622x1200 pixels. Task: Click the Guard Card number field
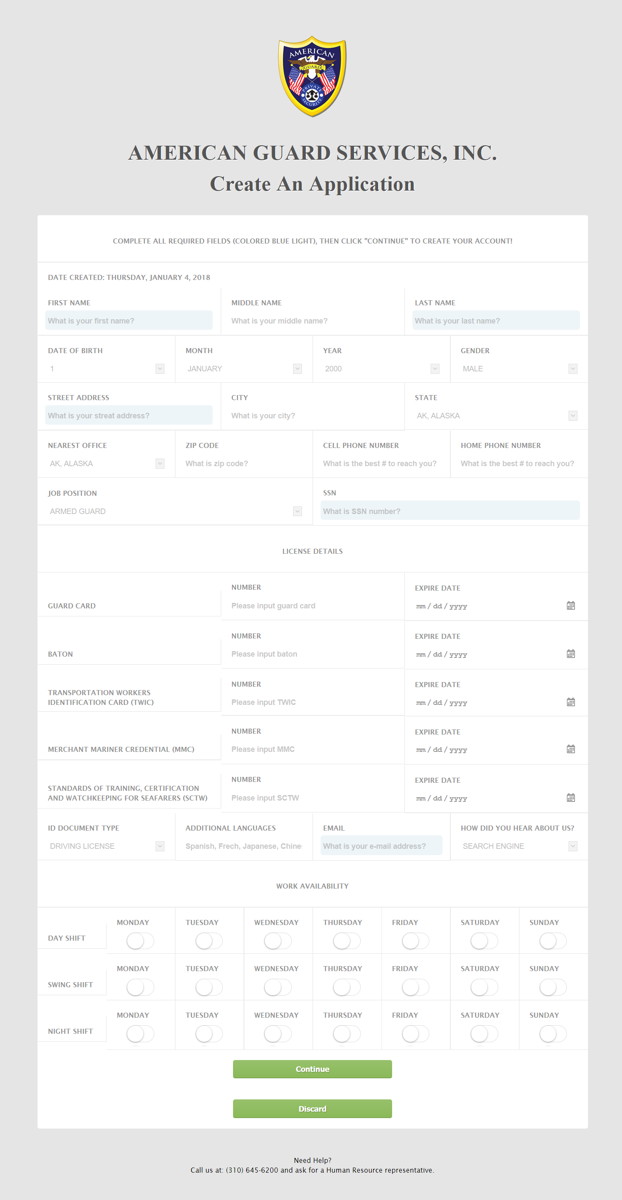pyautogui.click(x=313, y=606)
